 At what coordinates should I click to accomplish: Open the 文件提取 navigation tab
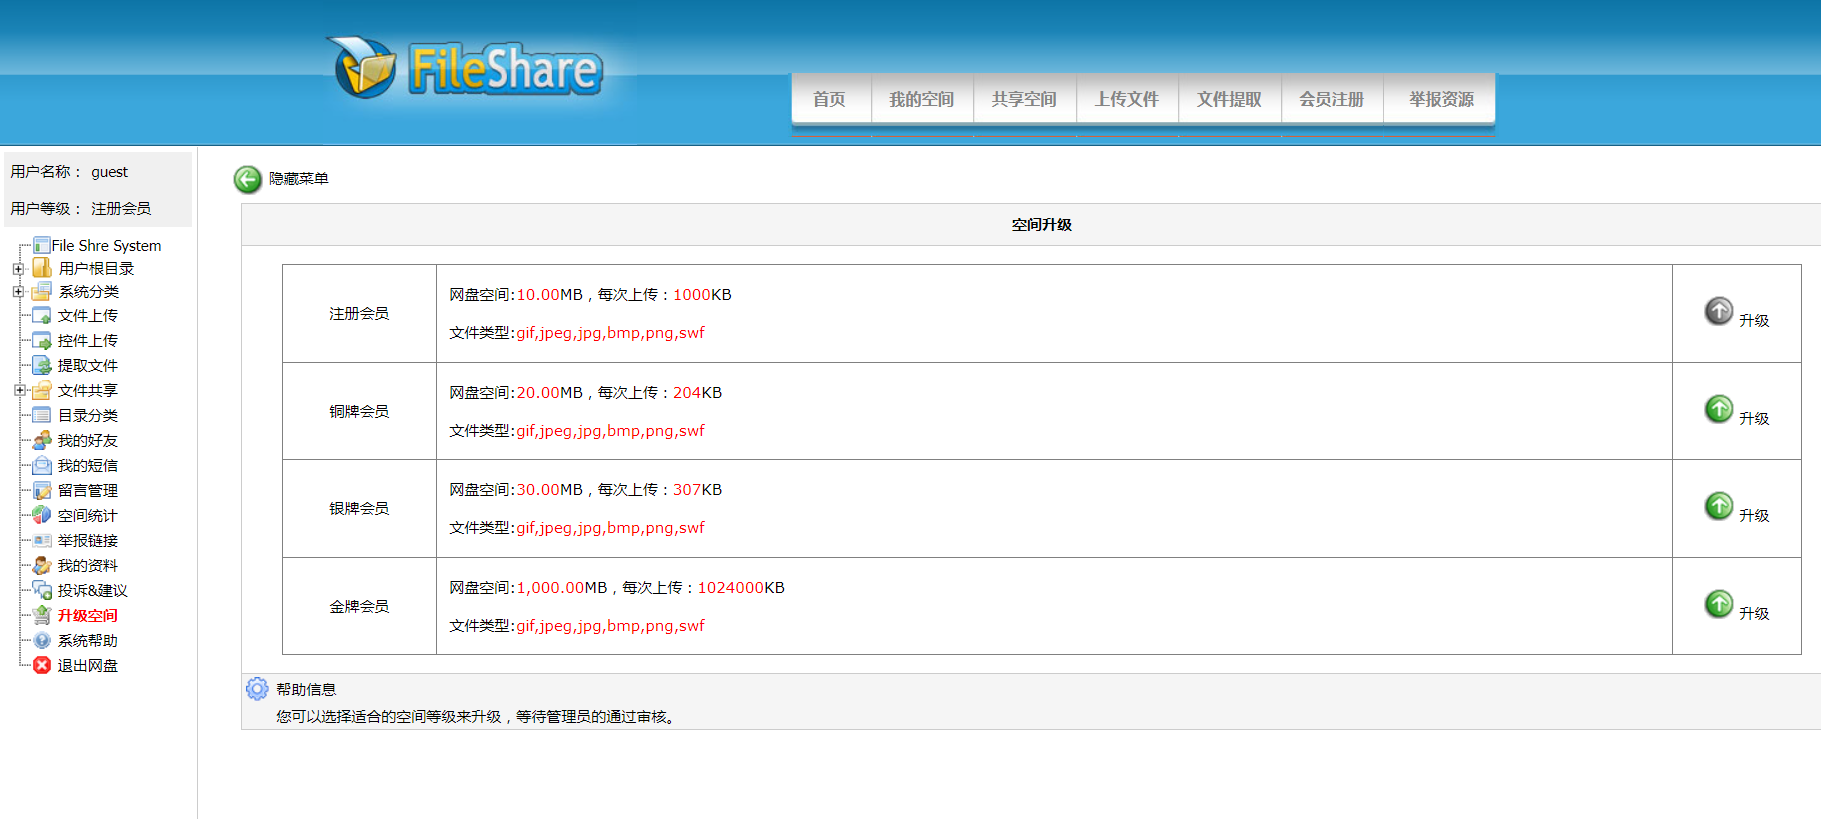click(x=1230, y=99)
